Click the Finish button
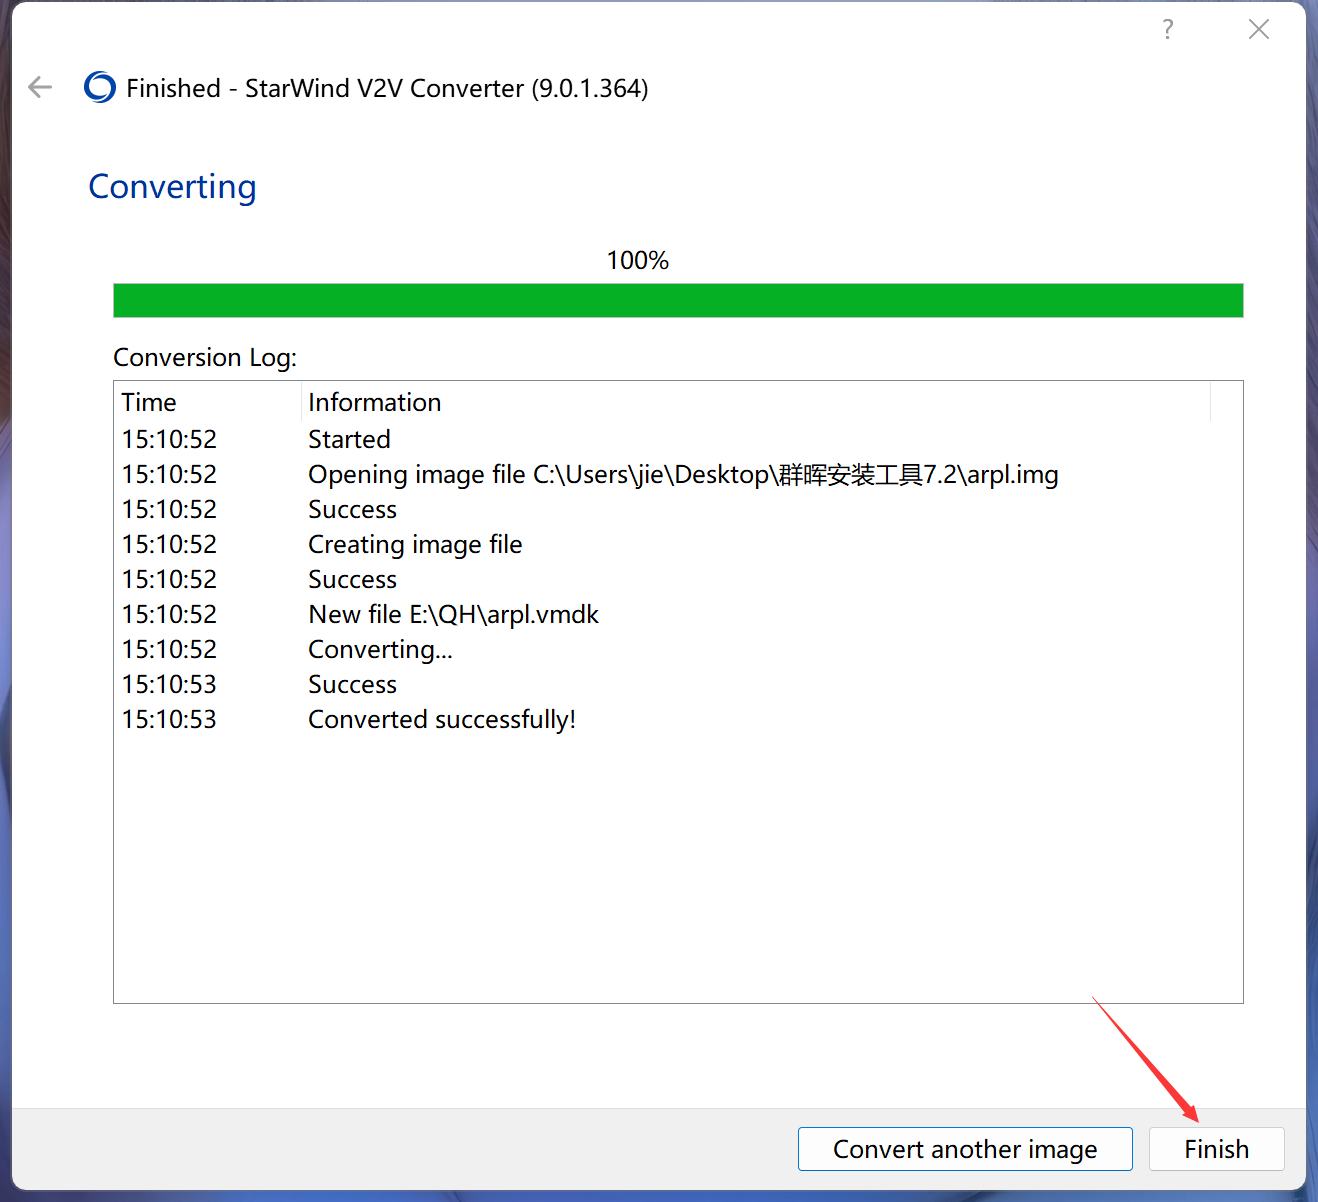The width and height of the screenshot is (1318, 1202). click(1216, 1149)
